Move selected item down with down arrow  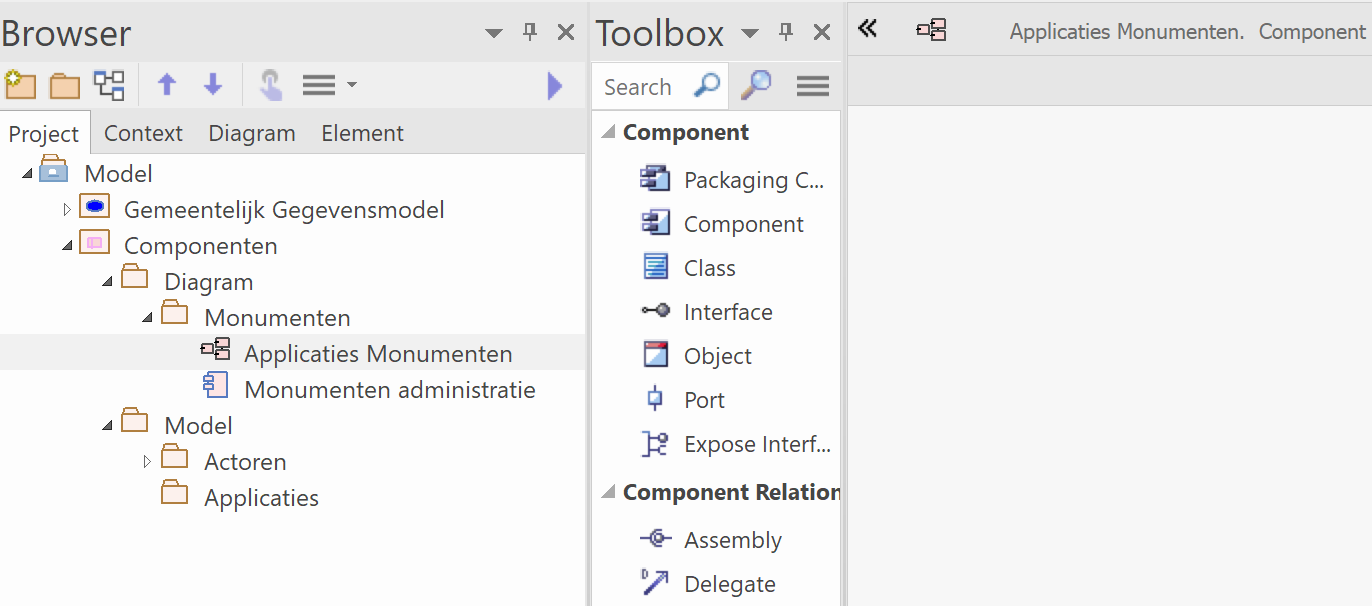pos(212,85)
